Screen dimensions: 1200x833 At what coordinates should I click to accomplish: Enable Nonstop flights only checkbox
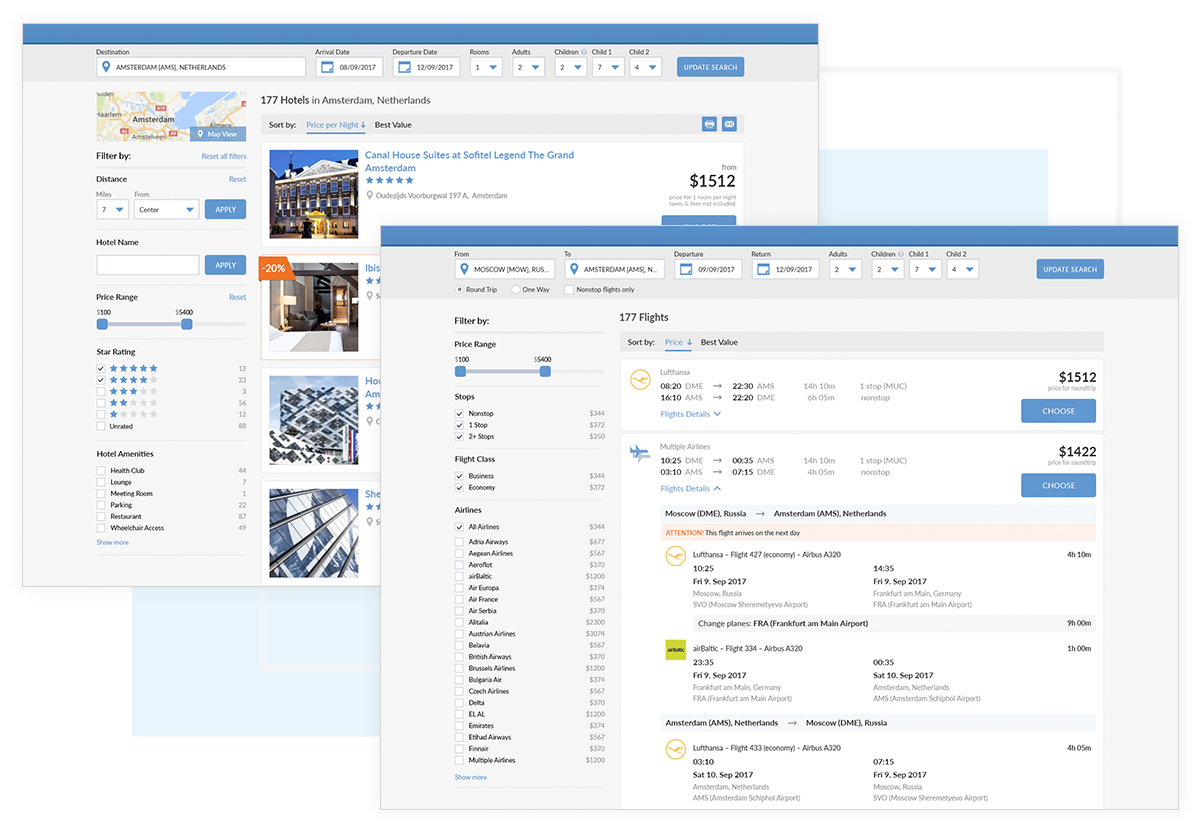pyautogui.click(x=568, y=290)
